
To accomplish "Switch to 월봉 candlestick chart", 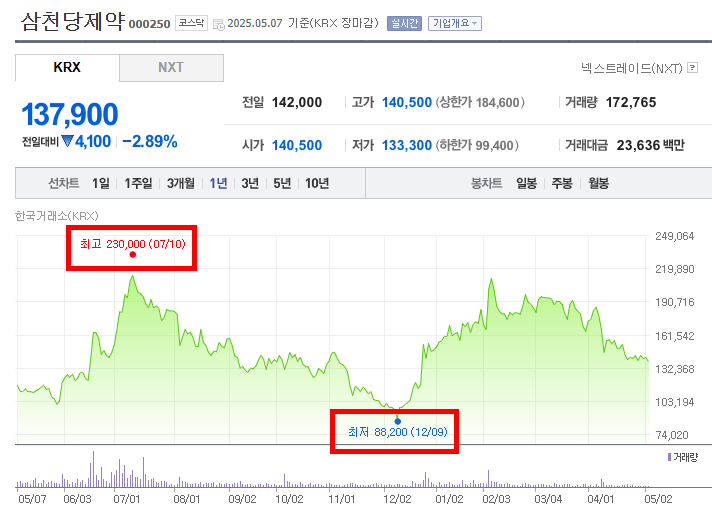I will tap(598, 183).
